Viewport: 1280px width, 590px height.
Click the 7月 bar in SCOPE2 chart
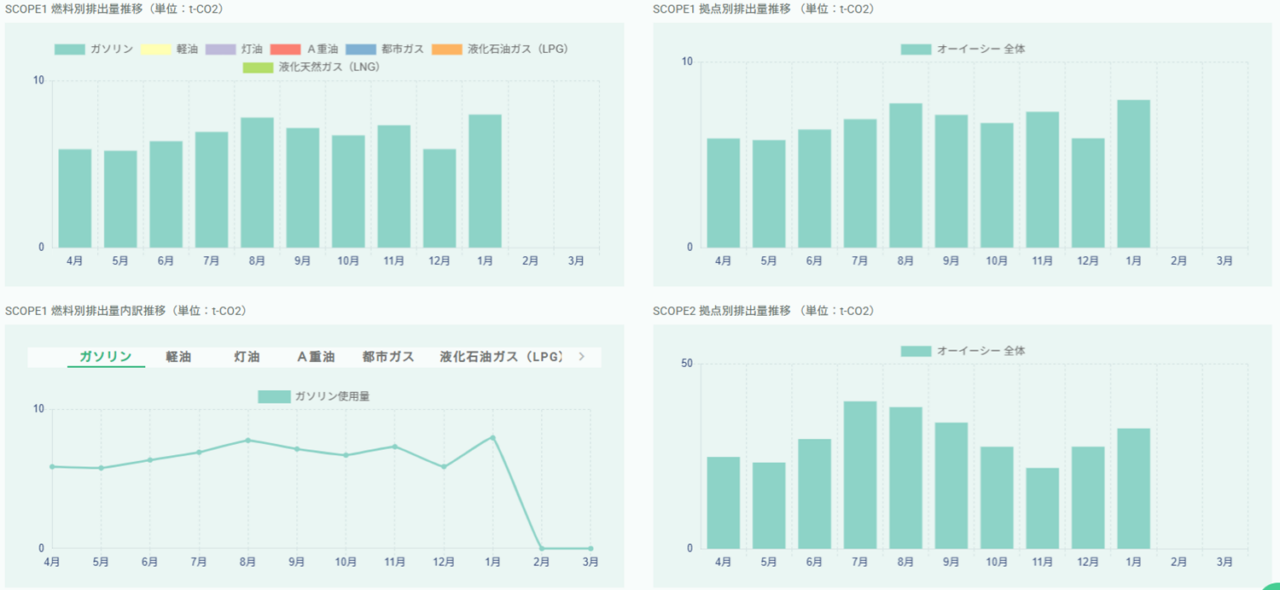click(x=860, y=475)
